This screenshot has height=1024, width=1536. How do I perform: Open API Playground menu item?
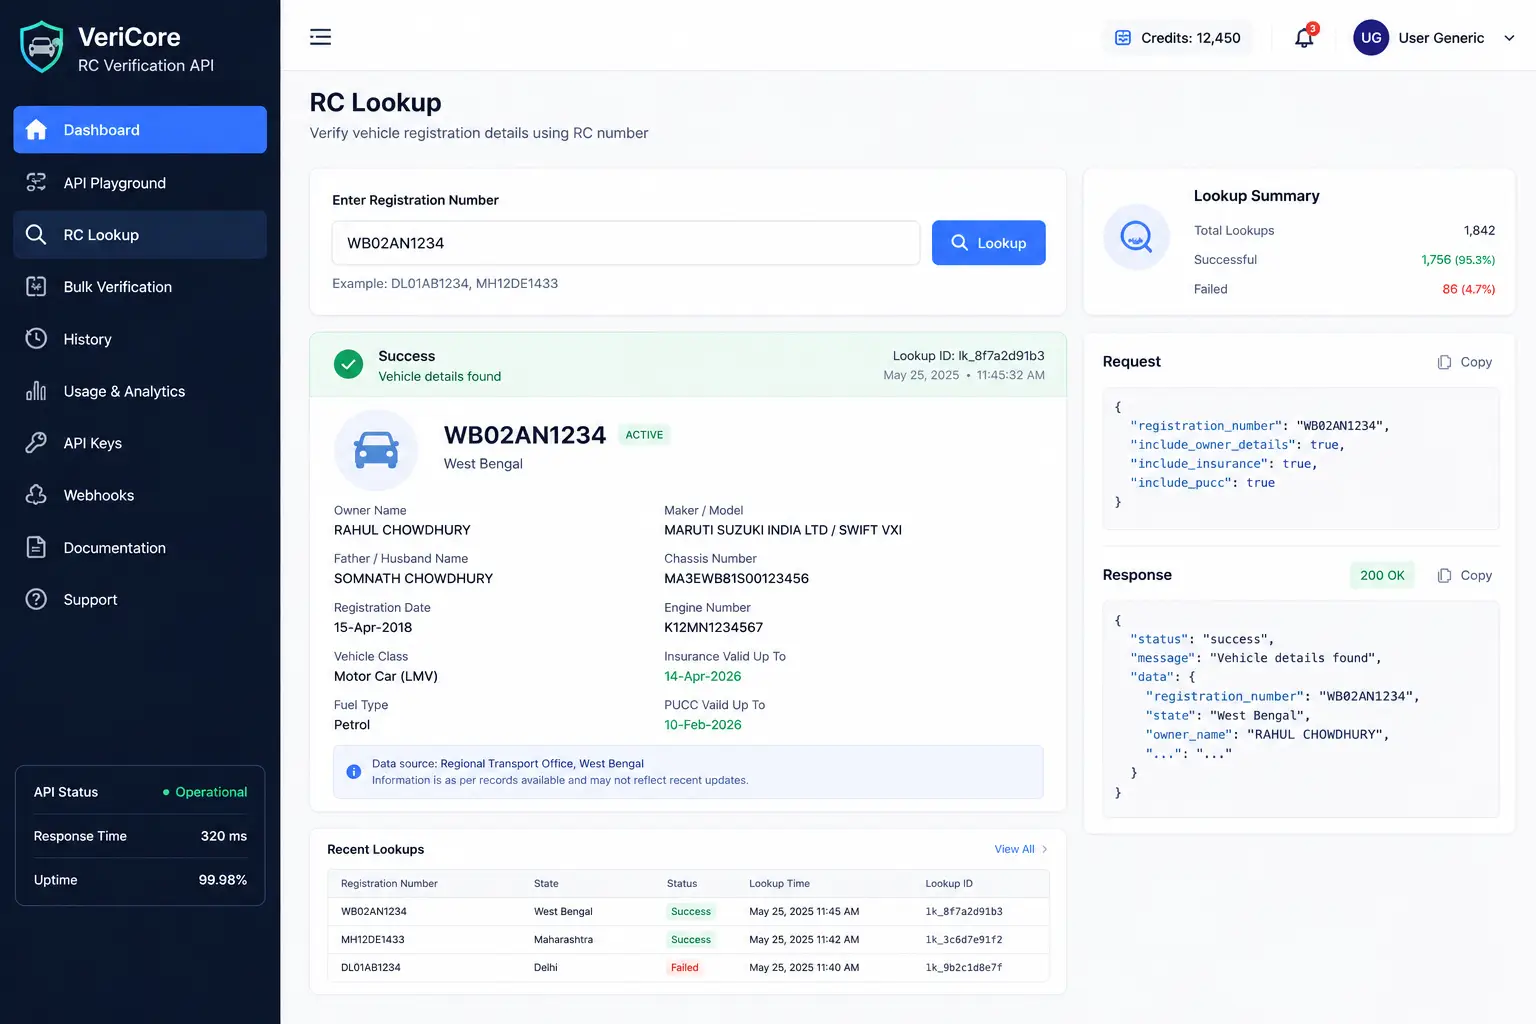click(x=140, y=182)
